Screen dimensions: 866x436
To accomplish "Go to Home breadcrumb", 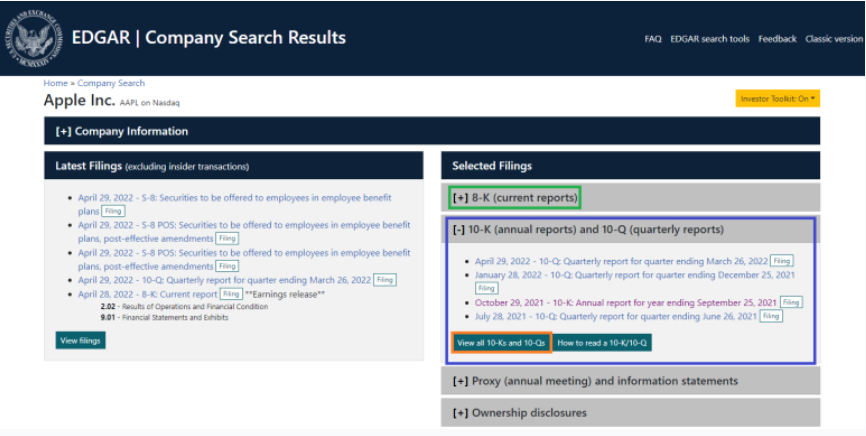I will (x=55, y=83).
